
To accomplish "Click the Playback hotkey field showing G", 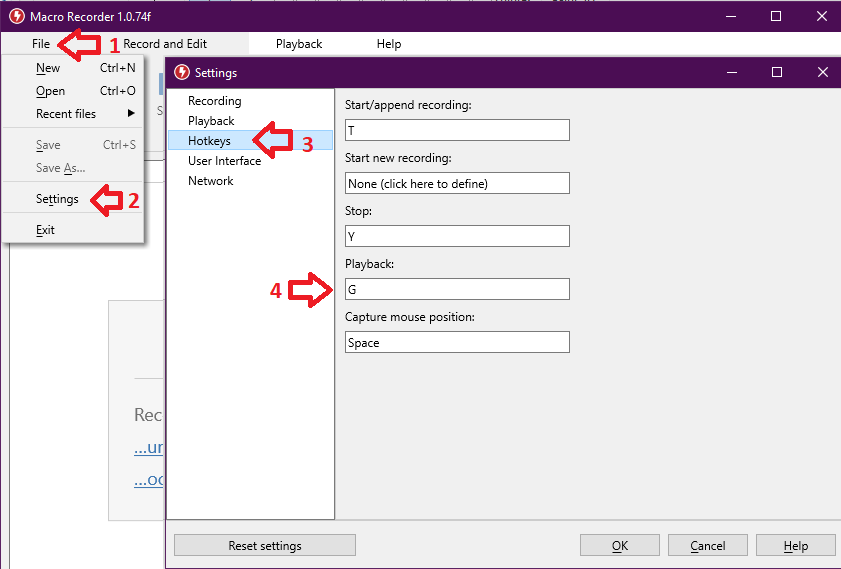I will click(x=456, y=289).
